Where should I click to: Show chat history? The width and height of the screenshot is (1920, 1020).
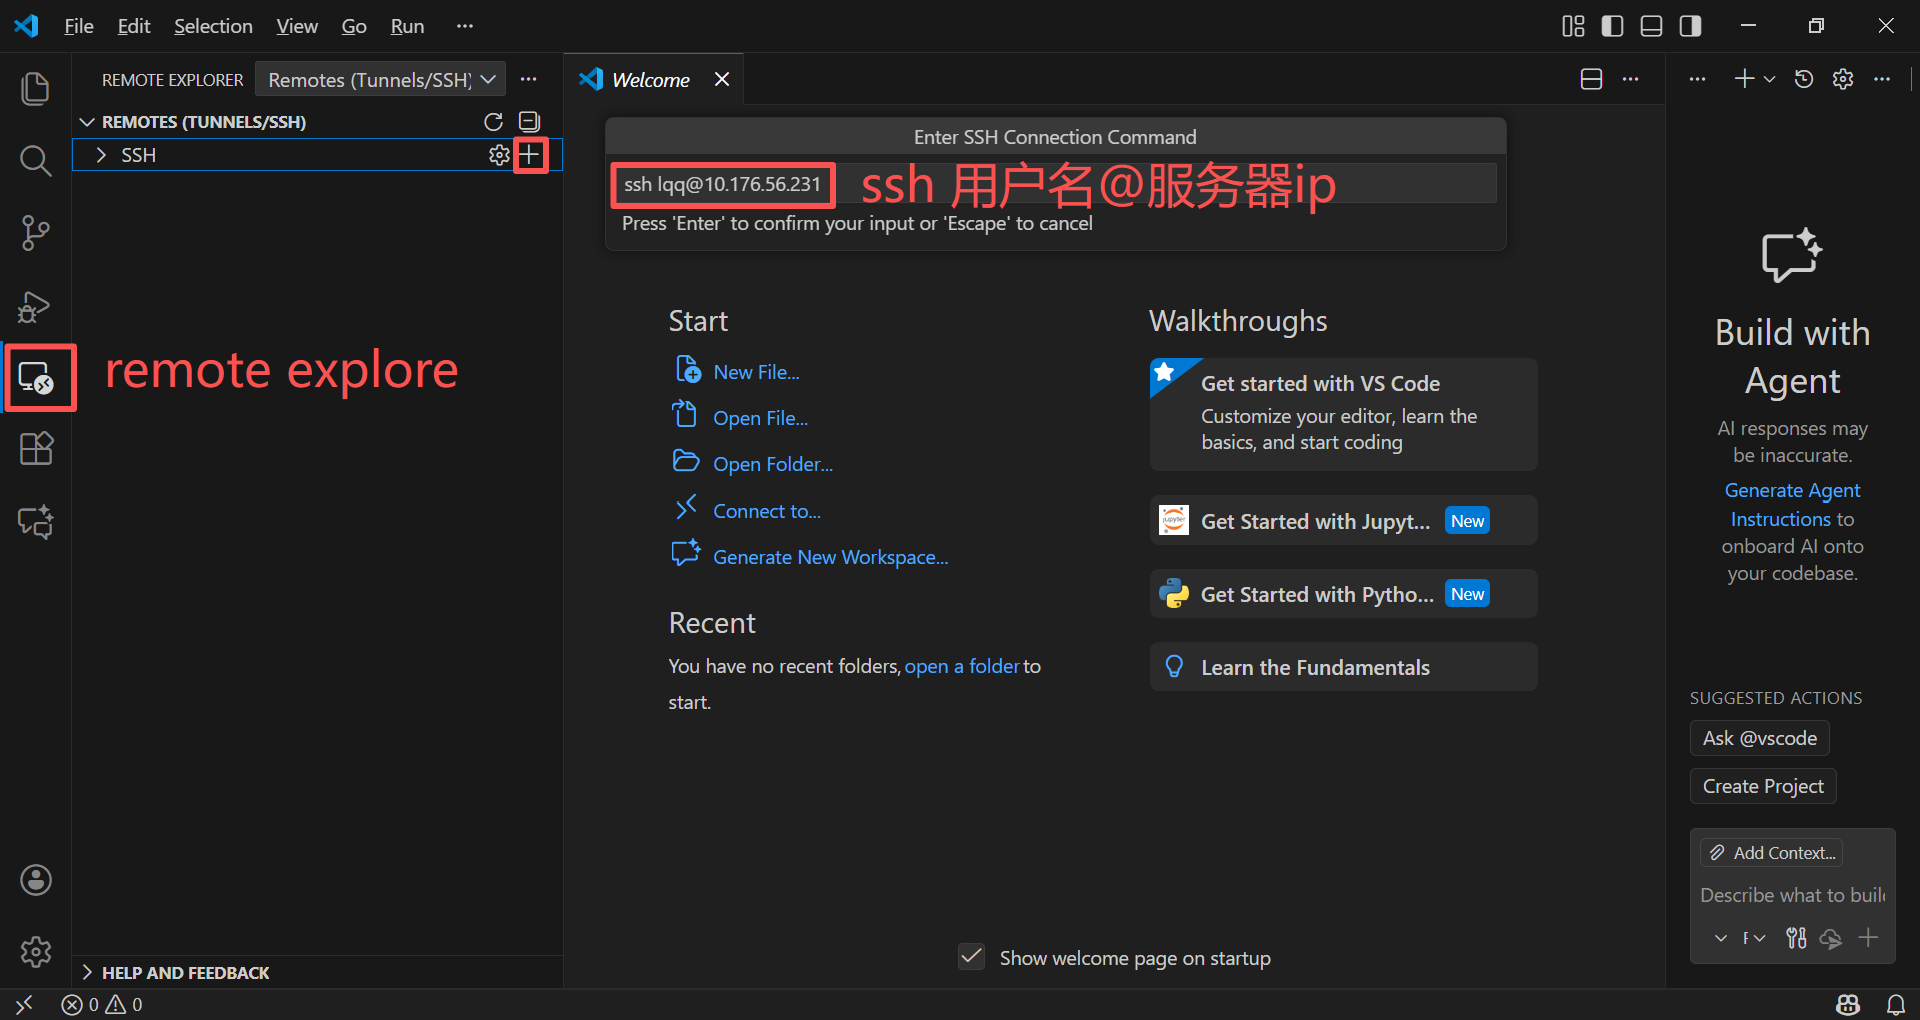pyautogui.click(x=1804, y=79)
